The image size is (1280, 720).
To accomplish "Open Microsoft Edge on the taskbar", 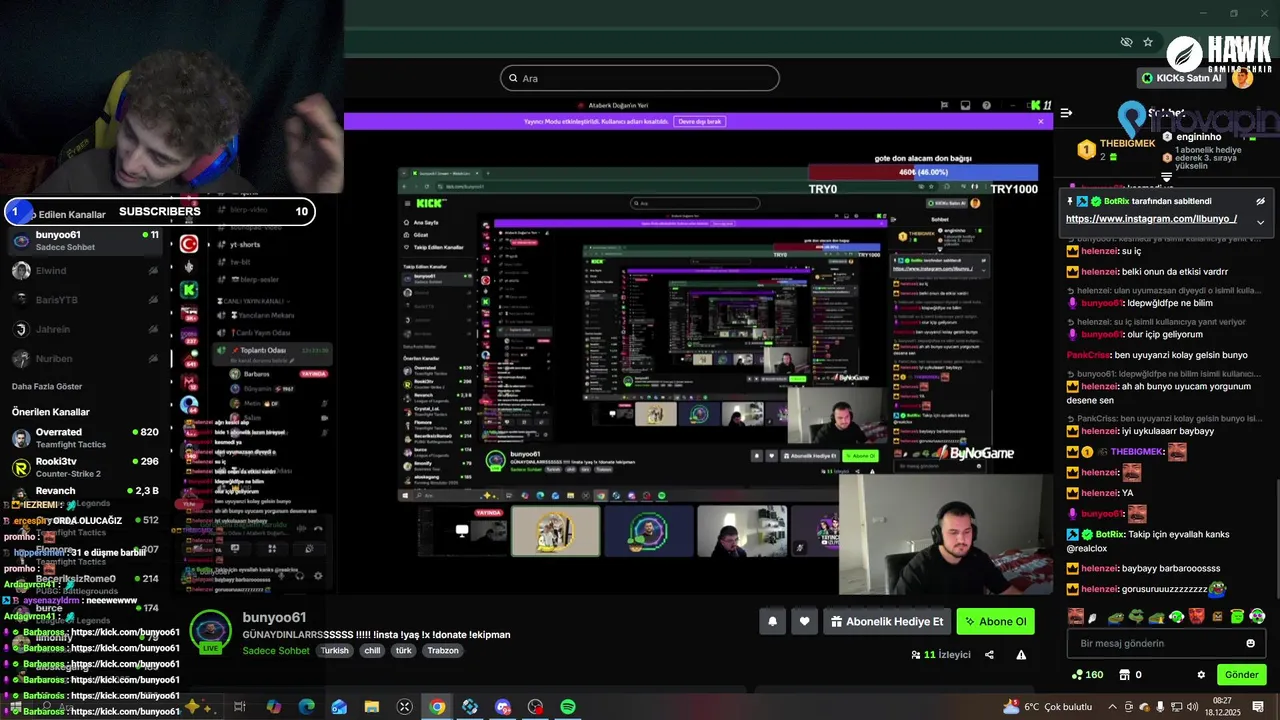I will pyautogui.click(x=306, y=707).
